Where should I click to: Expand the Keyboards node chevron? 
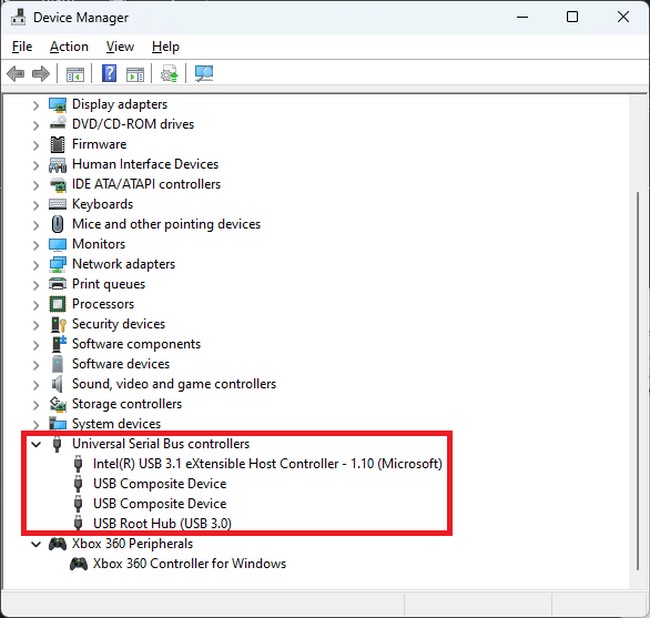(36, 205)
